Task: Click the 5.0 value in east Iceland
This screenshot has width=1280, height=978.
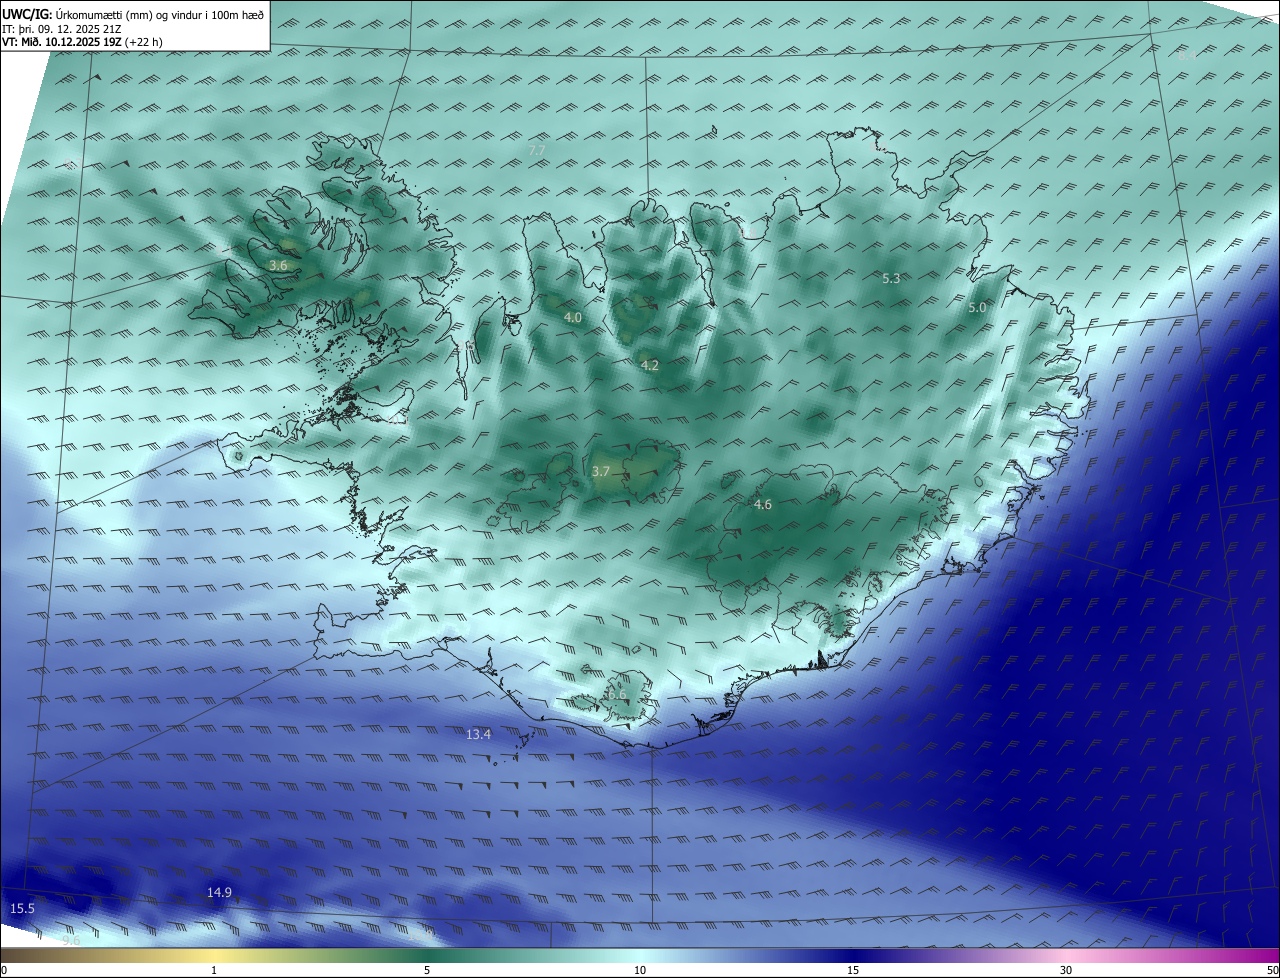Action: tap(977, 308)
